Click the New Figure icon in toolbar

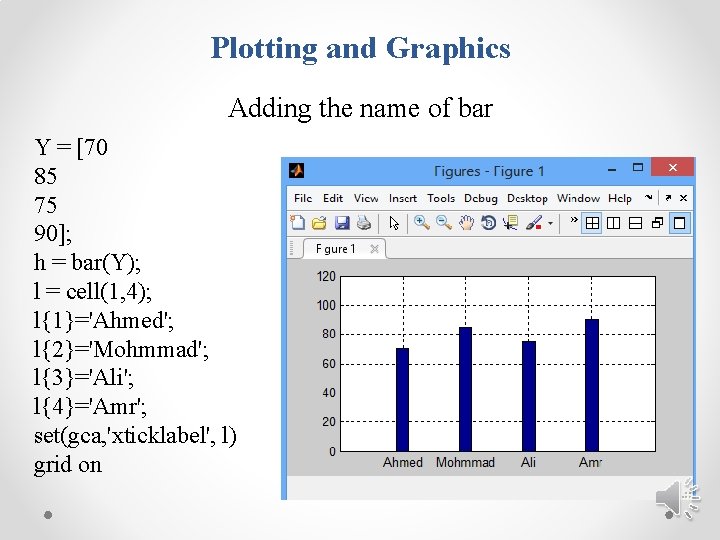(298, 223)
